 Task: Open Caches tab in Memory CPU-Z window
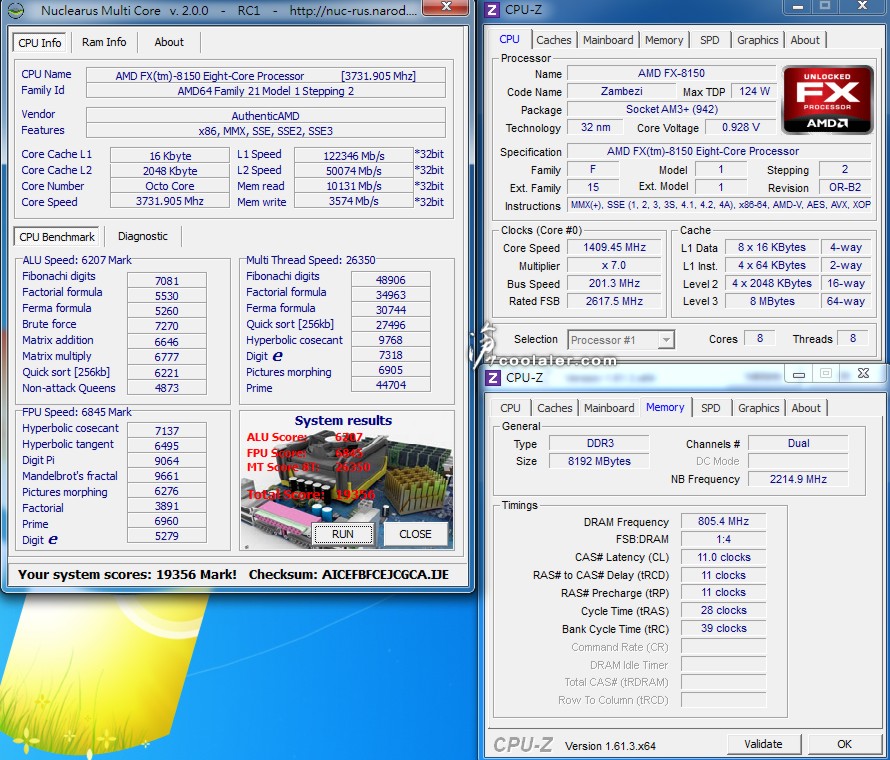tap(555, 408)
